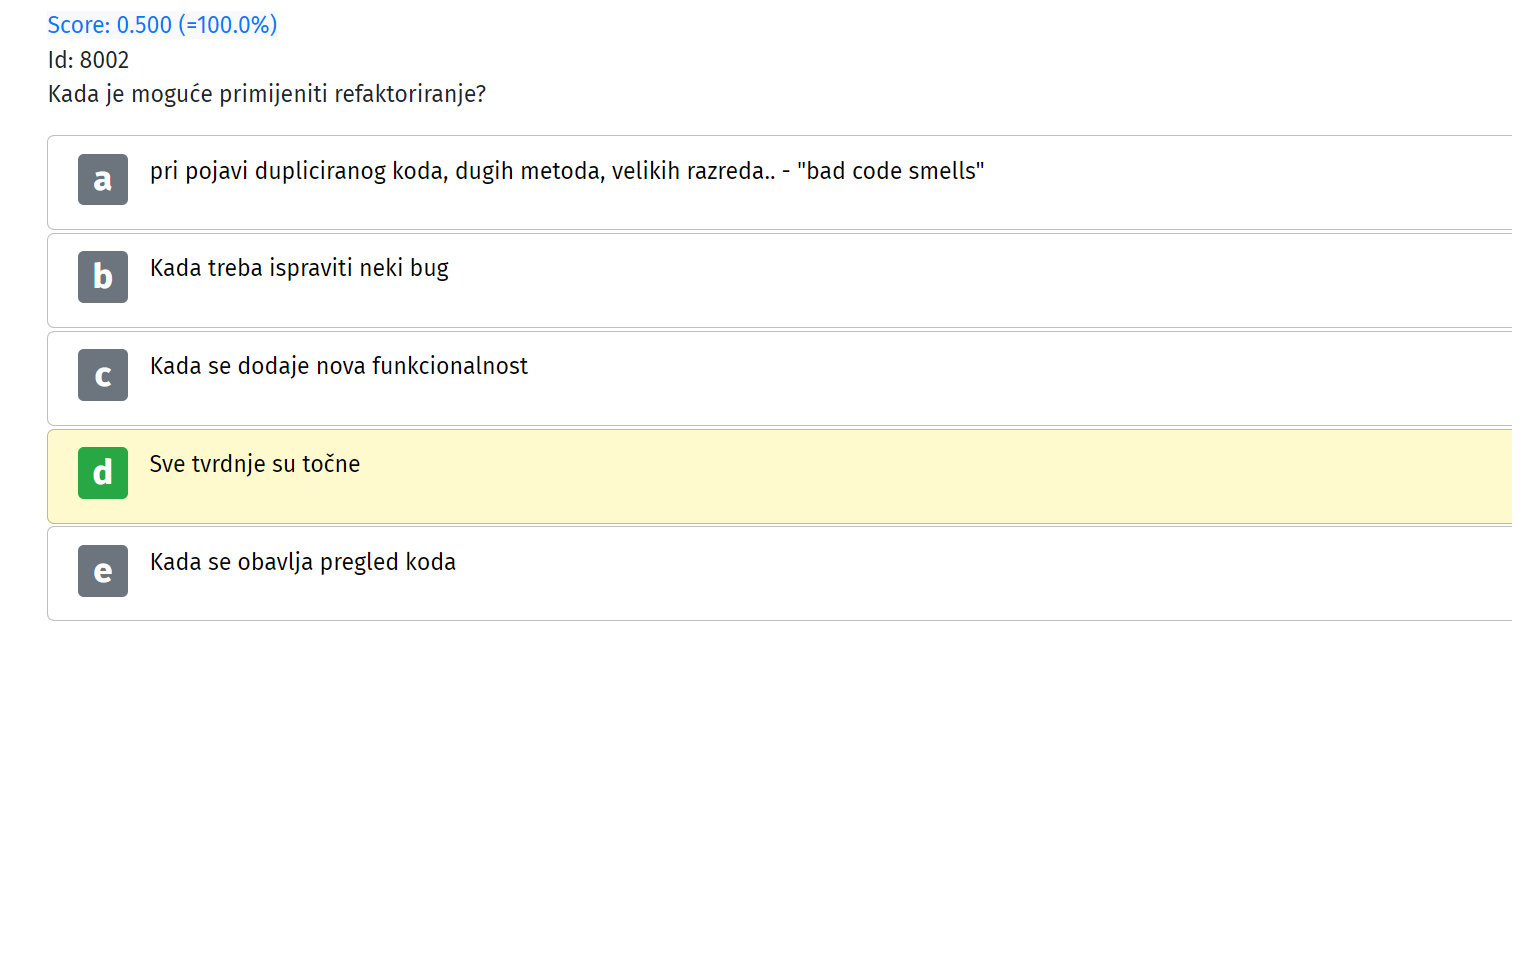Pick "Kada se dodaje nova funkcionalnost" option
Viewport: 1536px width, 960px height.
pos(339,366)
